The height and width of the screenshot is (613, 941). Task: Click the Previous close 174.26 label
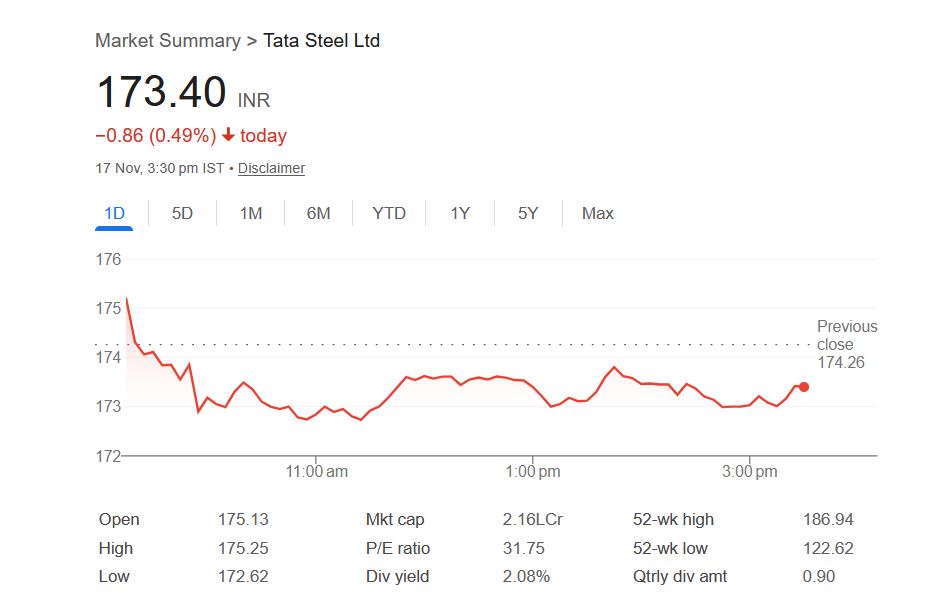[x=846, y=344]
